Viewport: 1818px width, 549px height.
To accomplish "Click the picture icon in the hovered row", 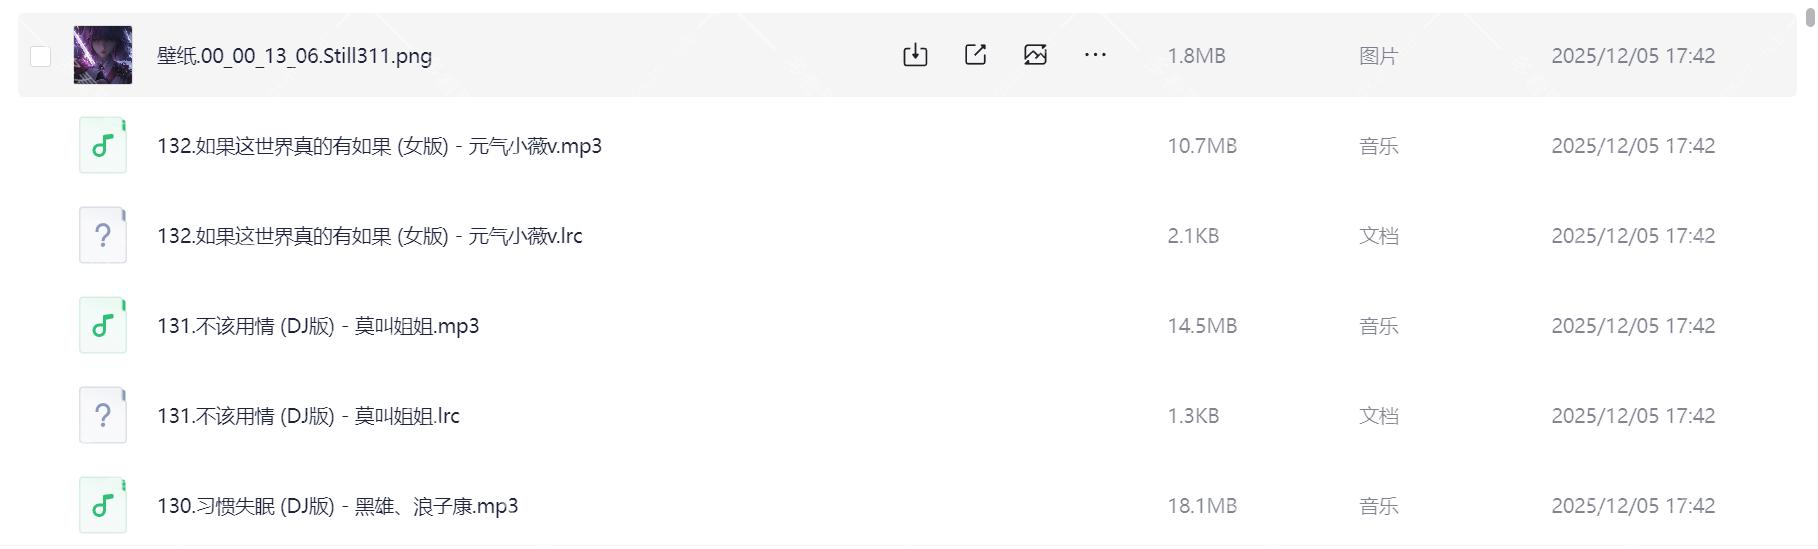I will click(x=1035, y=55).
